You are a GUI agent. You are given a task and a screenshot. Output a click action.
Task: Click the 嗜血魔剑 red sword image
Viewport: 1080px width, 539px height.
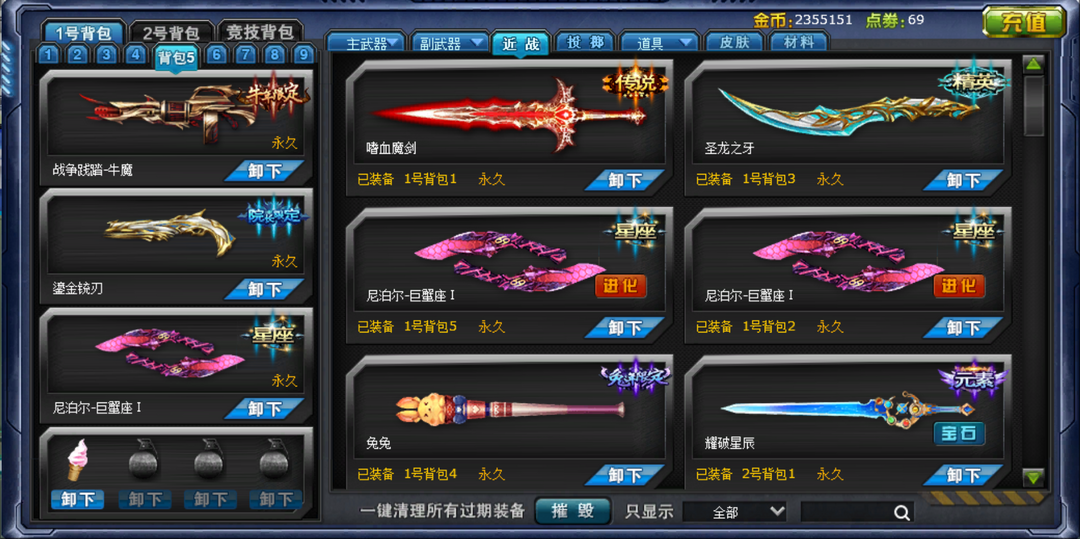pos(508,114)
